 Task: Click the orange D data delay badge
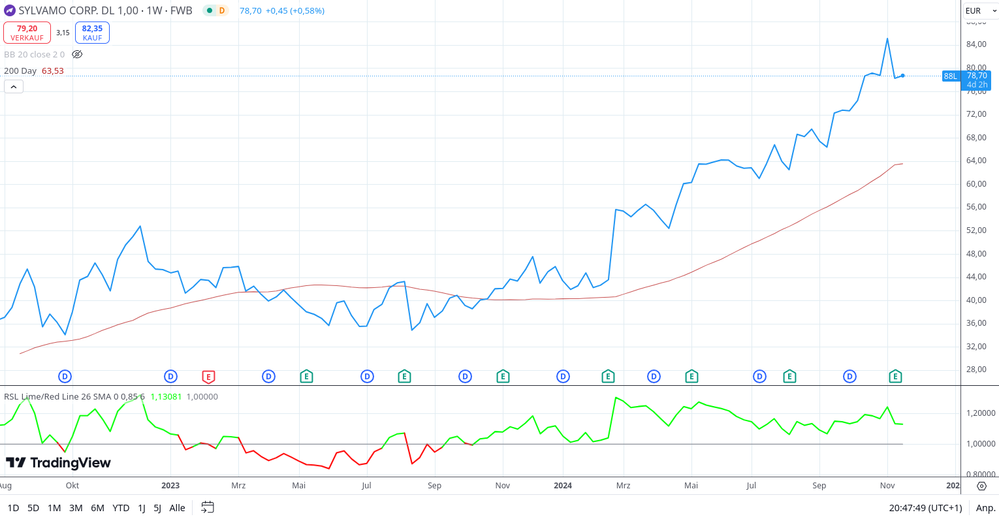click(222, 11)
